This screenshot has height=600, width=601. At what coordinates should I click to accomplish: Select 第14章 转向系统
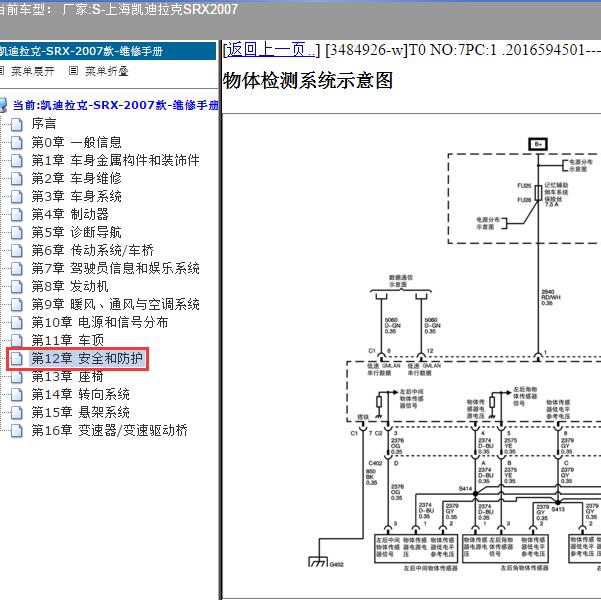tap(80, 395)
